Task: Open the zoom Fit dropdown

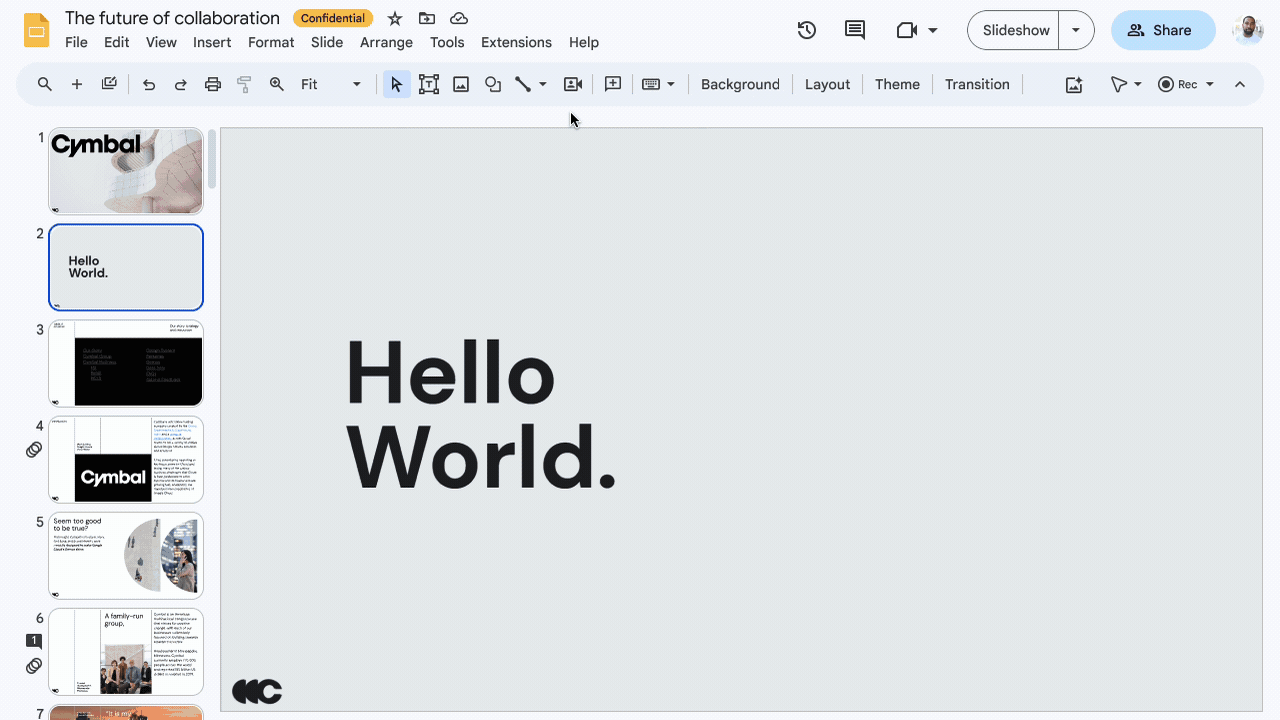Action: [x=330, y=84]
